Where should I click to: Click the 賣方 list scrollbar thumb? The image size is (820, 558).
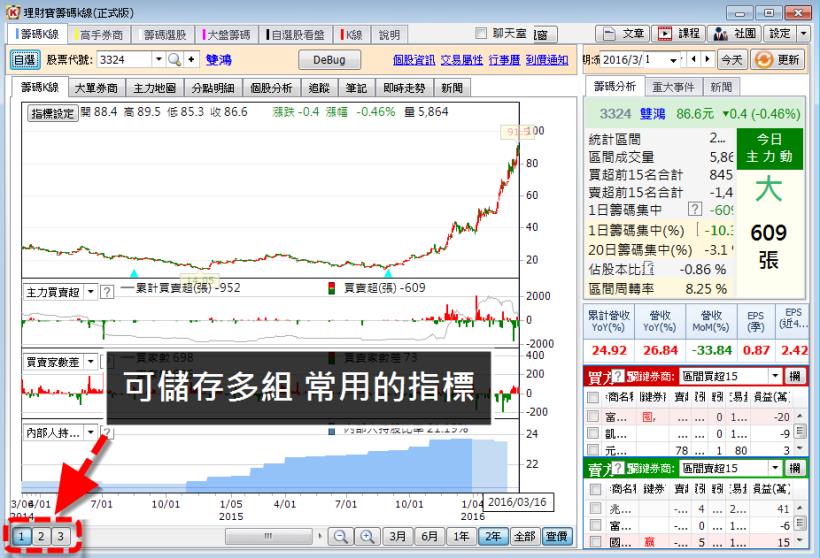[800, 523]
